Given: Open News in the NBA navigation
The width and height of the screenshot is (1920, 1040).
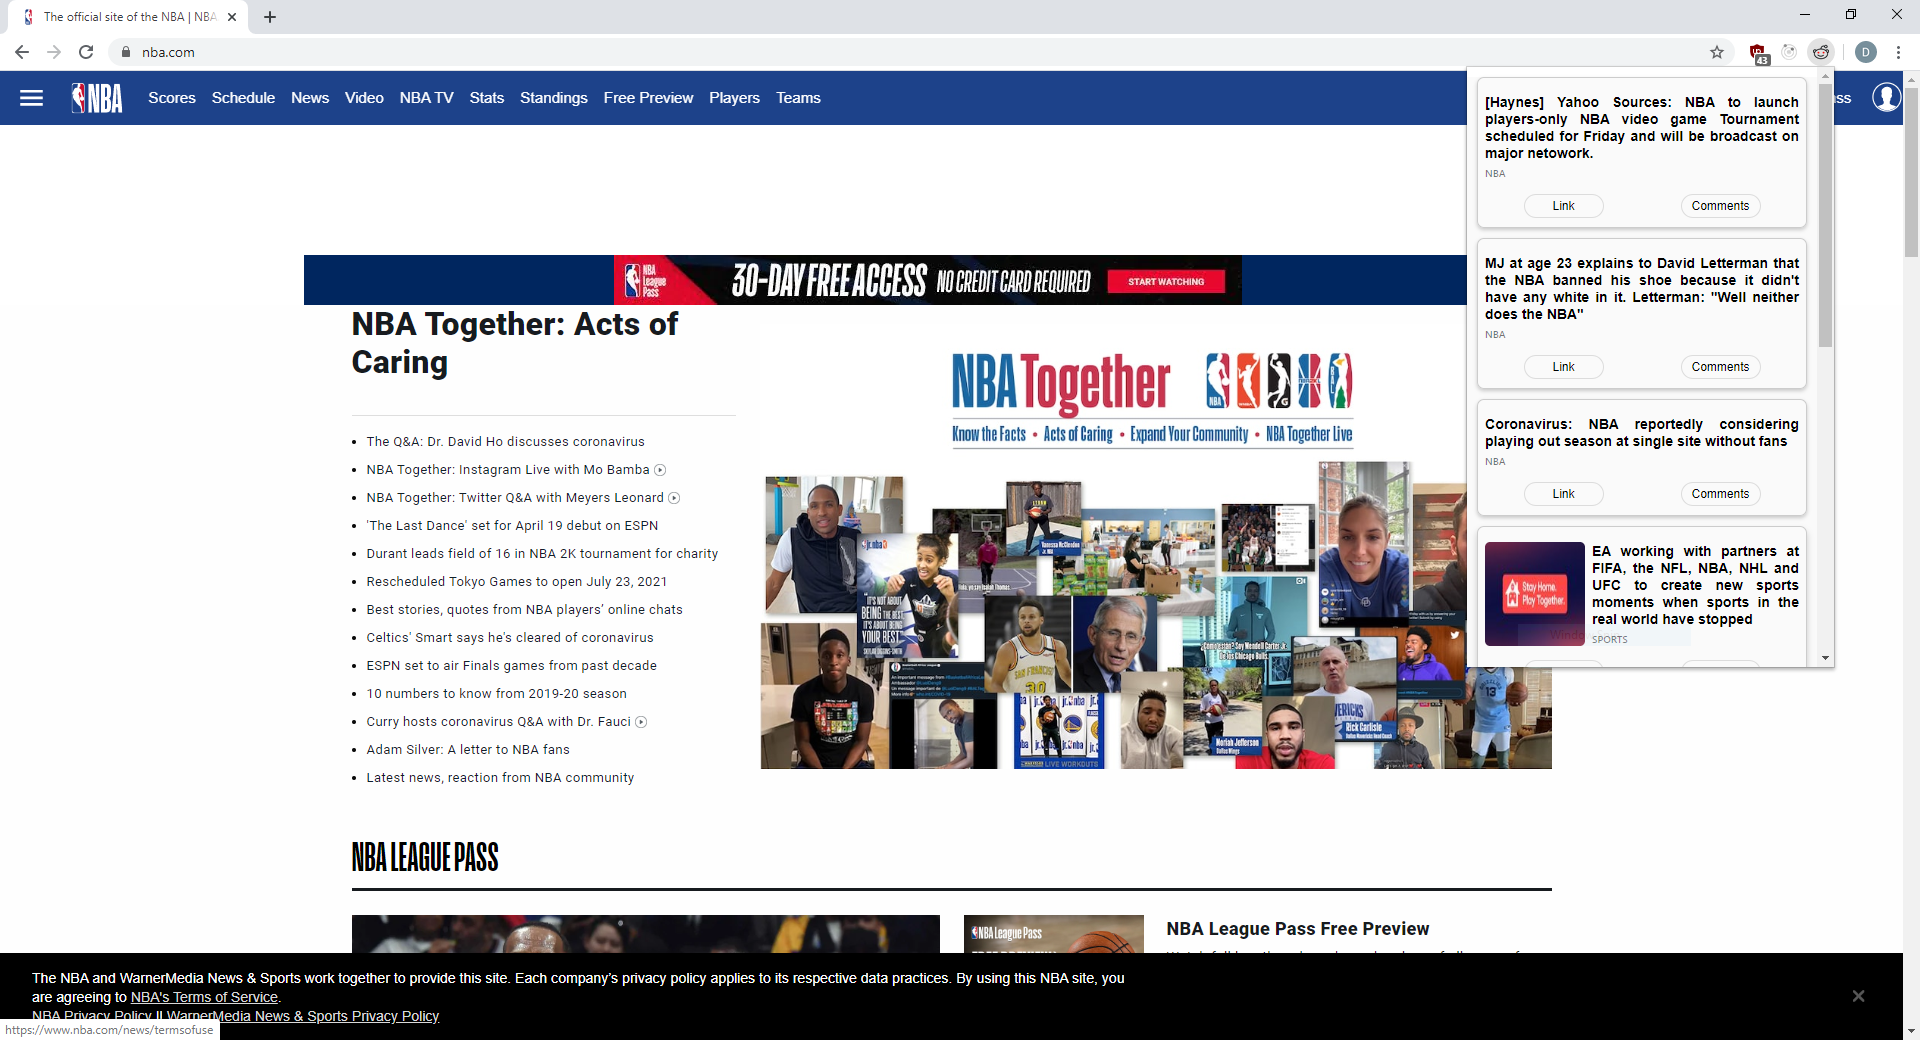Looking at the screenshot, I should pyautogui.click(x=310, y=98).
